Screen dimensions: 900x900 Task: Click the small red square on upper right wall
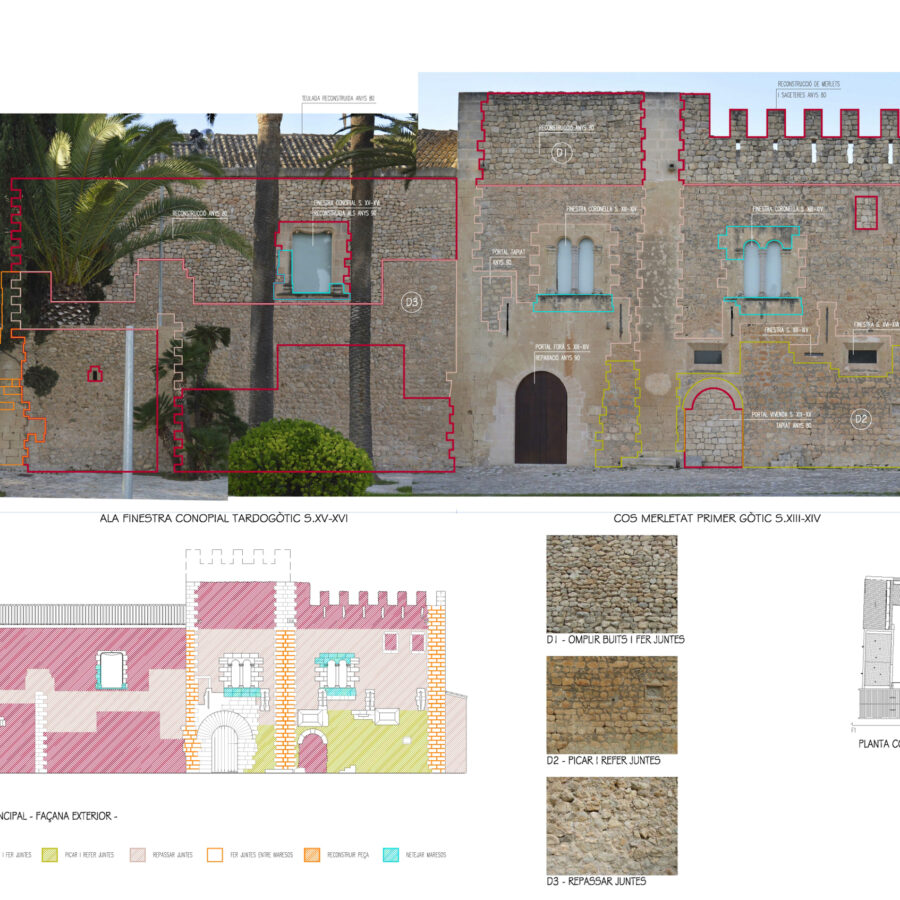866,212
